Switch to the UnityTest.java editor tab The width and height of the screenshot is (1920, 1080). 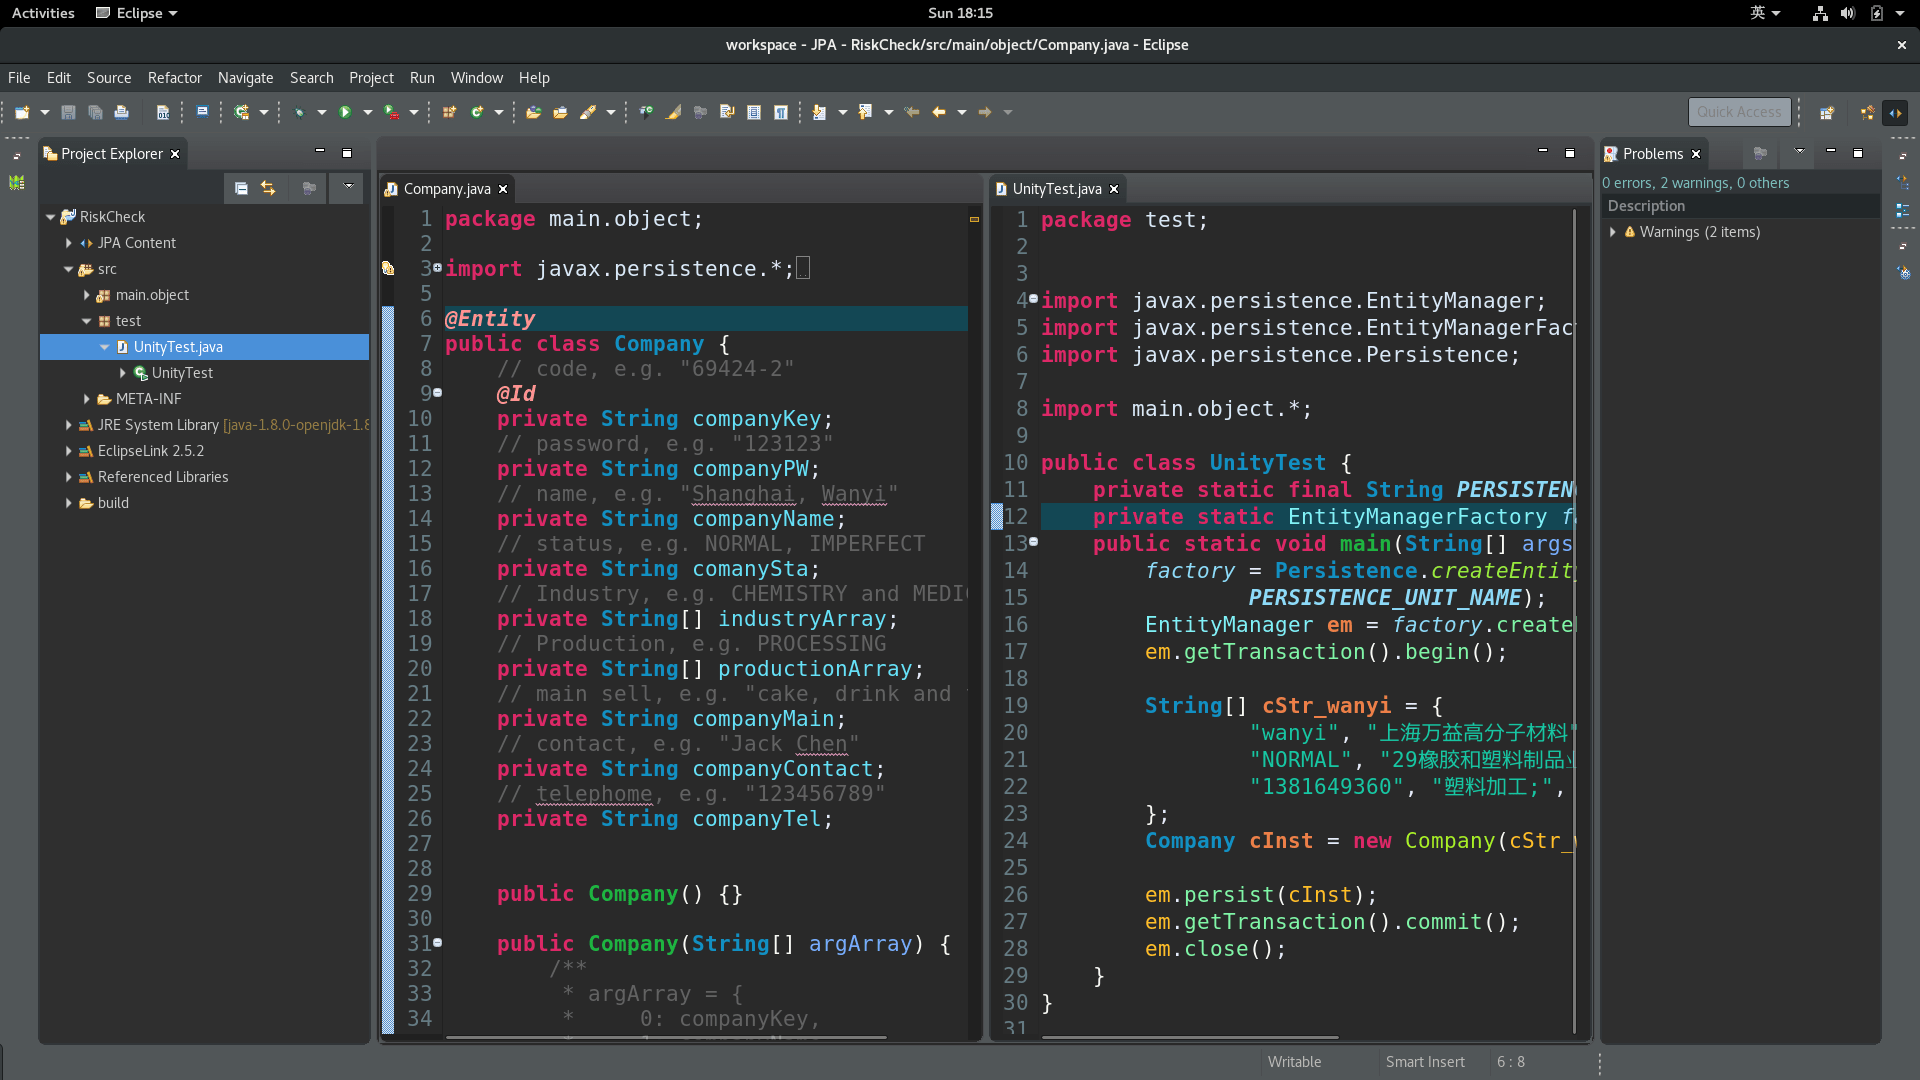point(1056,189)
